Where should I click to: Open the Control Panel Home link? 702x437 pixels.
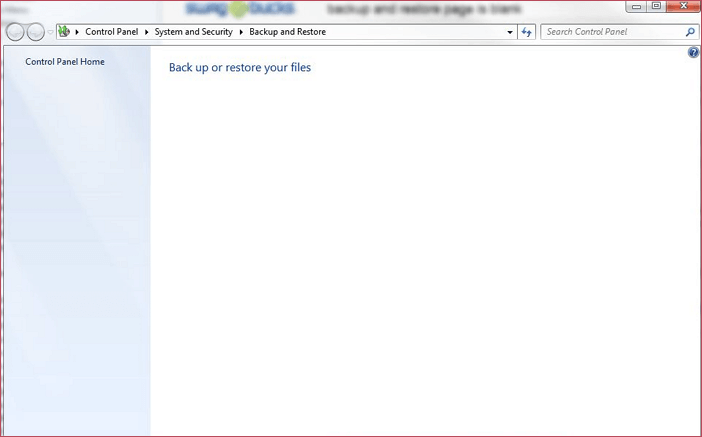(x=65, y=62)
